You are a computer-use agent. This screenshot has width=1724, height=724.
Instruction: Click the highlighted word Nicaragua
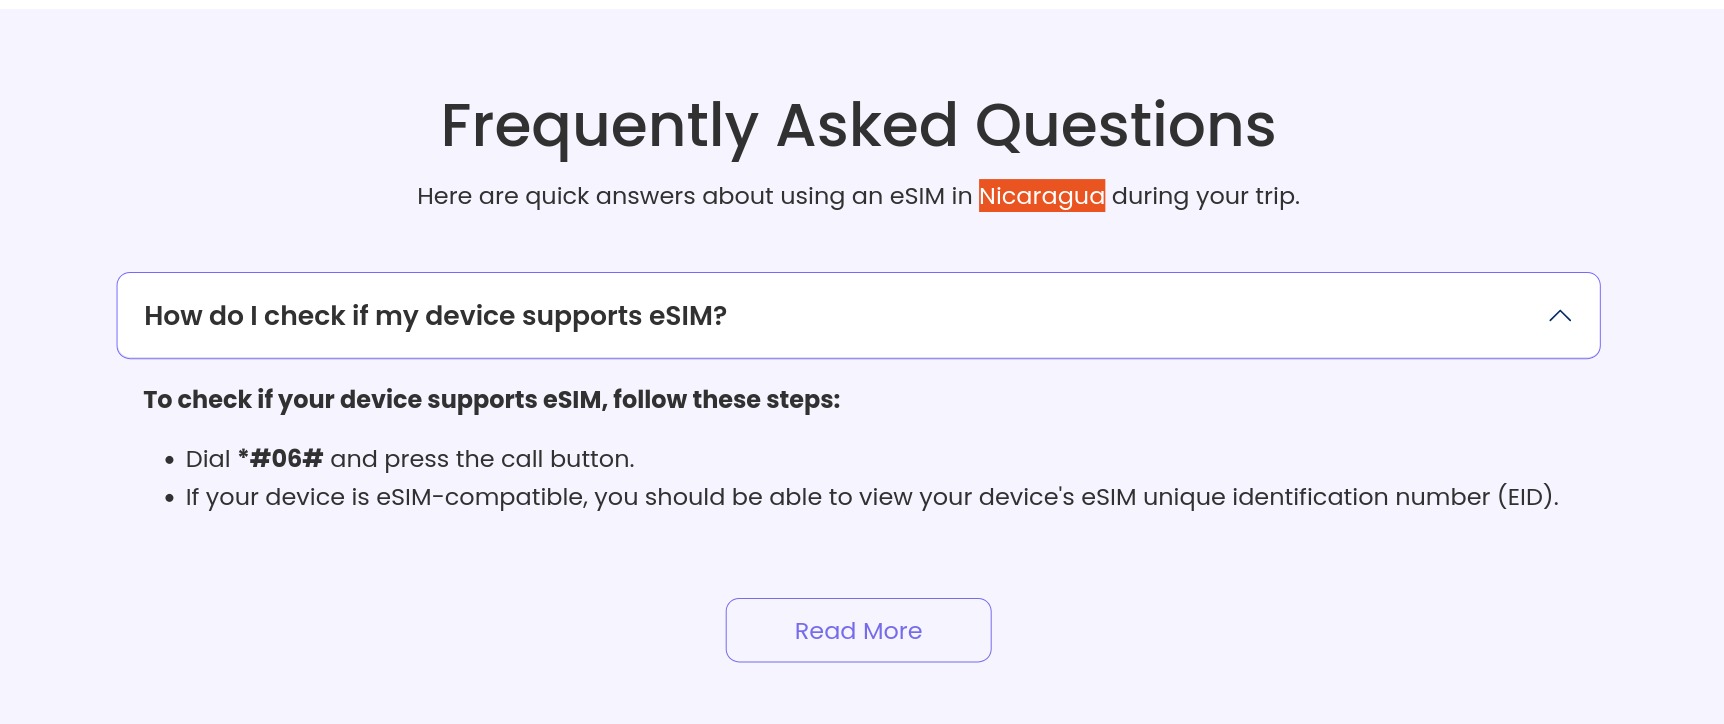tap(1041, 196)
